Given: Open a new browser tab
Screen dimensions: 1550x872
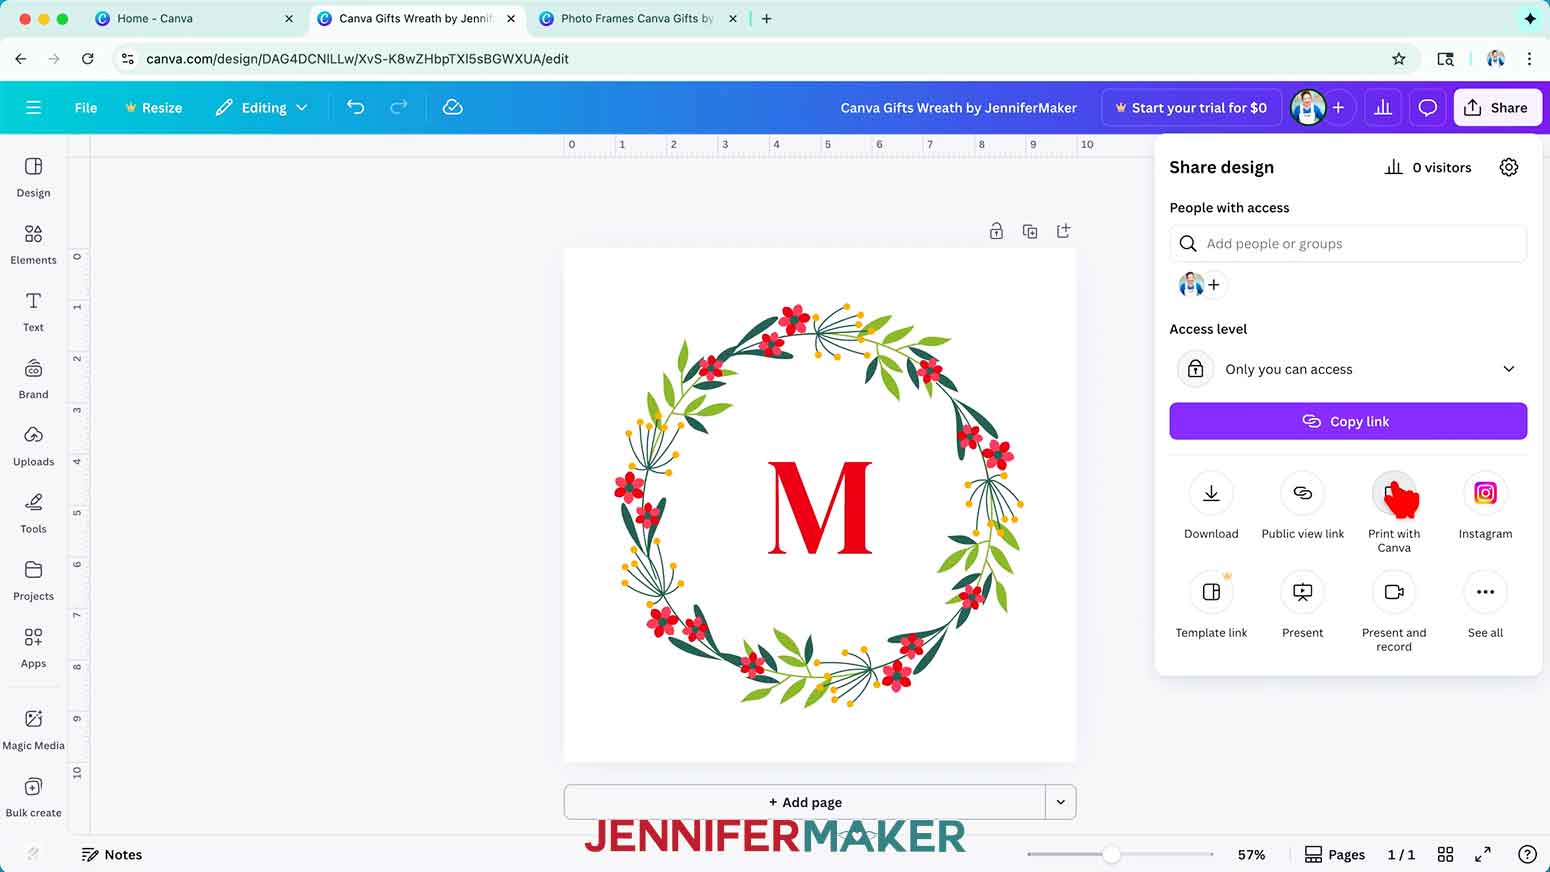Looking at the screenshot, I should point(767,18).
